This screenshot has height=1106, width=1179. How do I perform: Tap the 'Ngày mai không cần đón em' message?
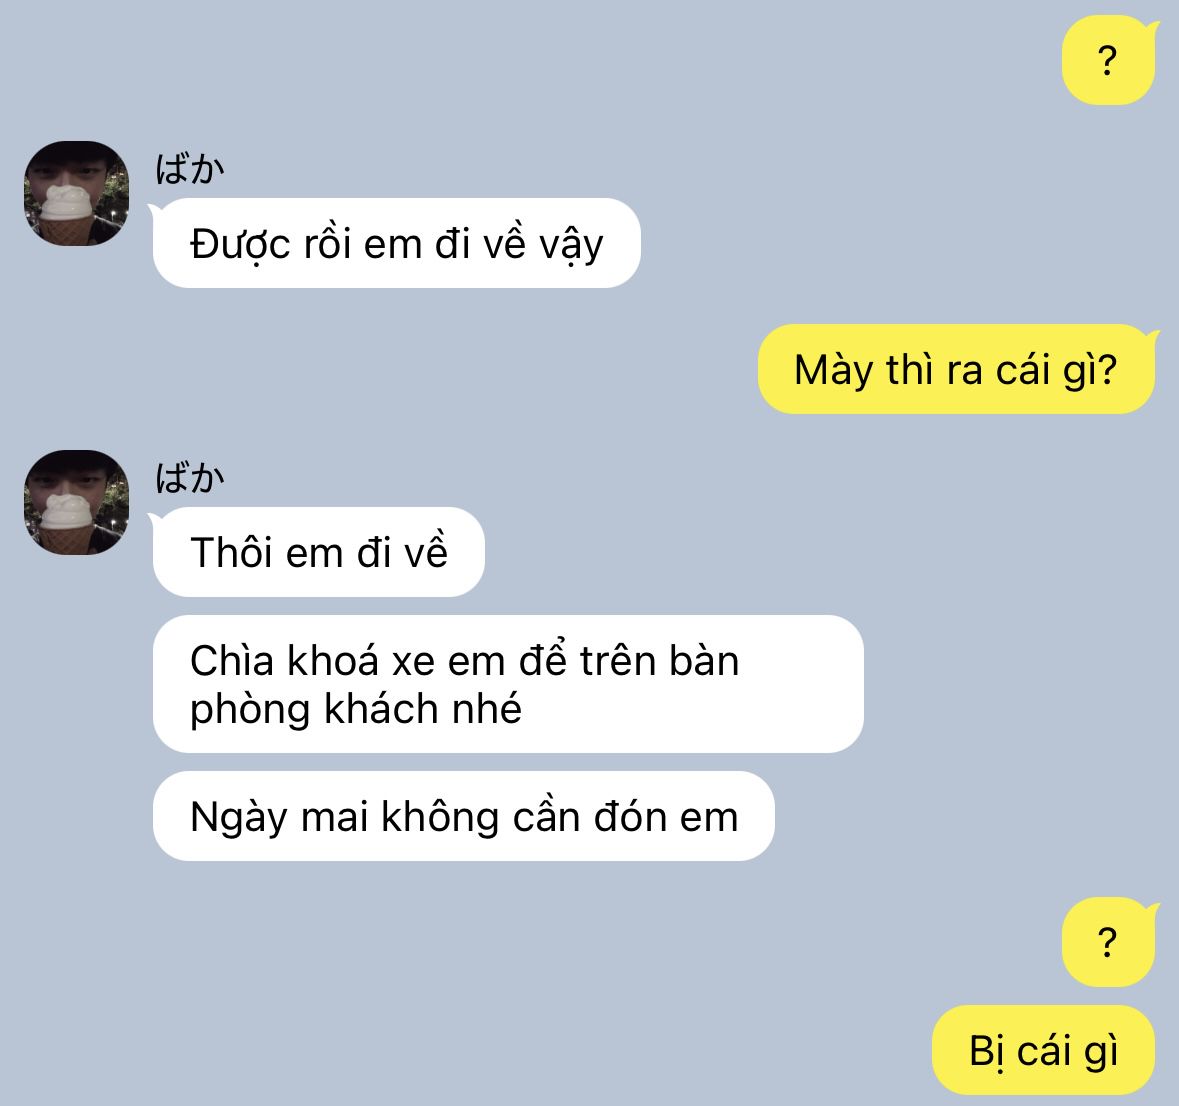coord(464,816)
